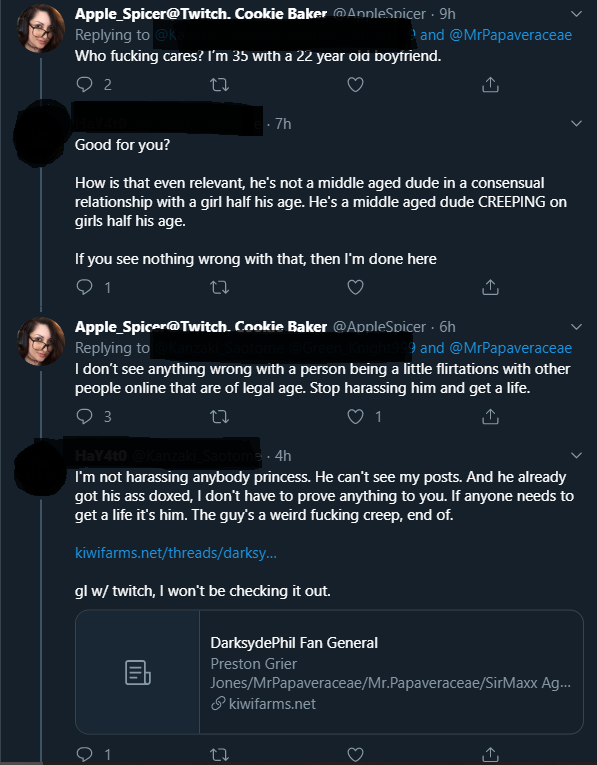
Task: Expand more options on the 6h tweet
Action: (x=577, y=326)
